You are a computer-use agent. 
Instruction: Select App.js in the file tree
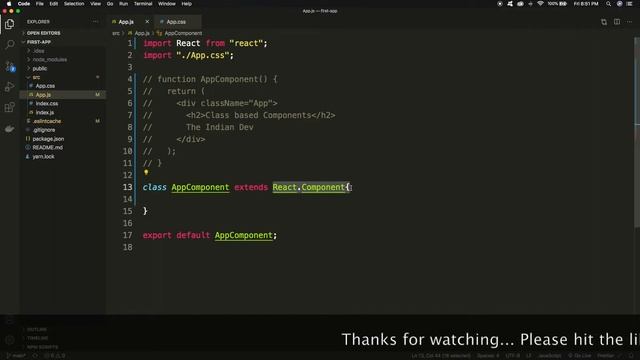point(63,95)
